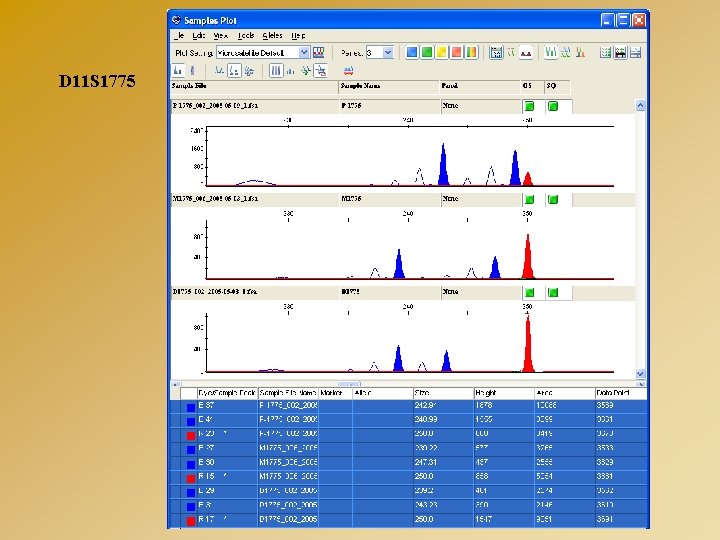Open the View menu

pyautogui.click(x=220, y=35)
